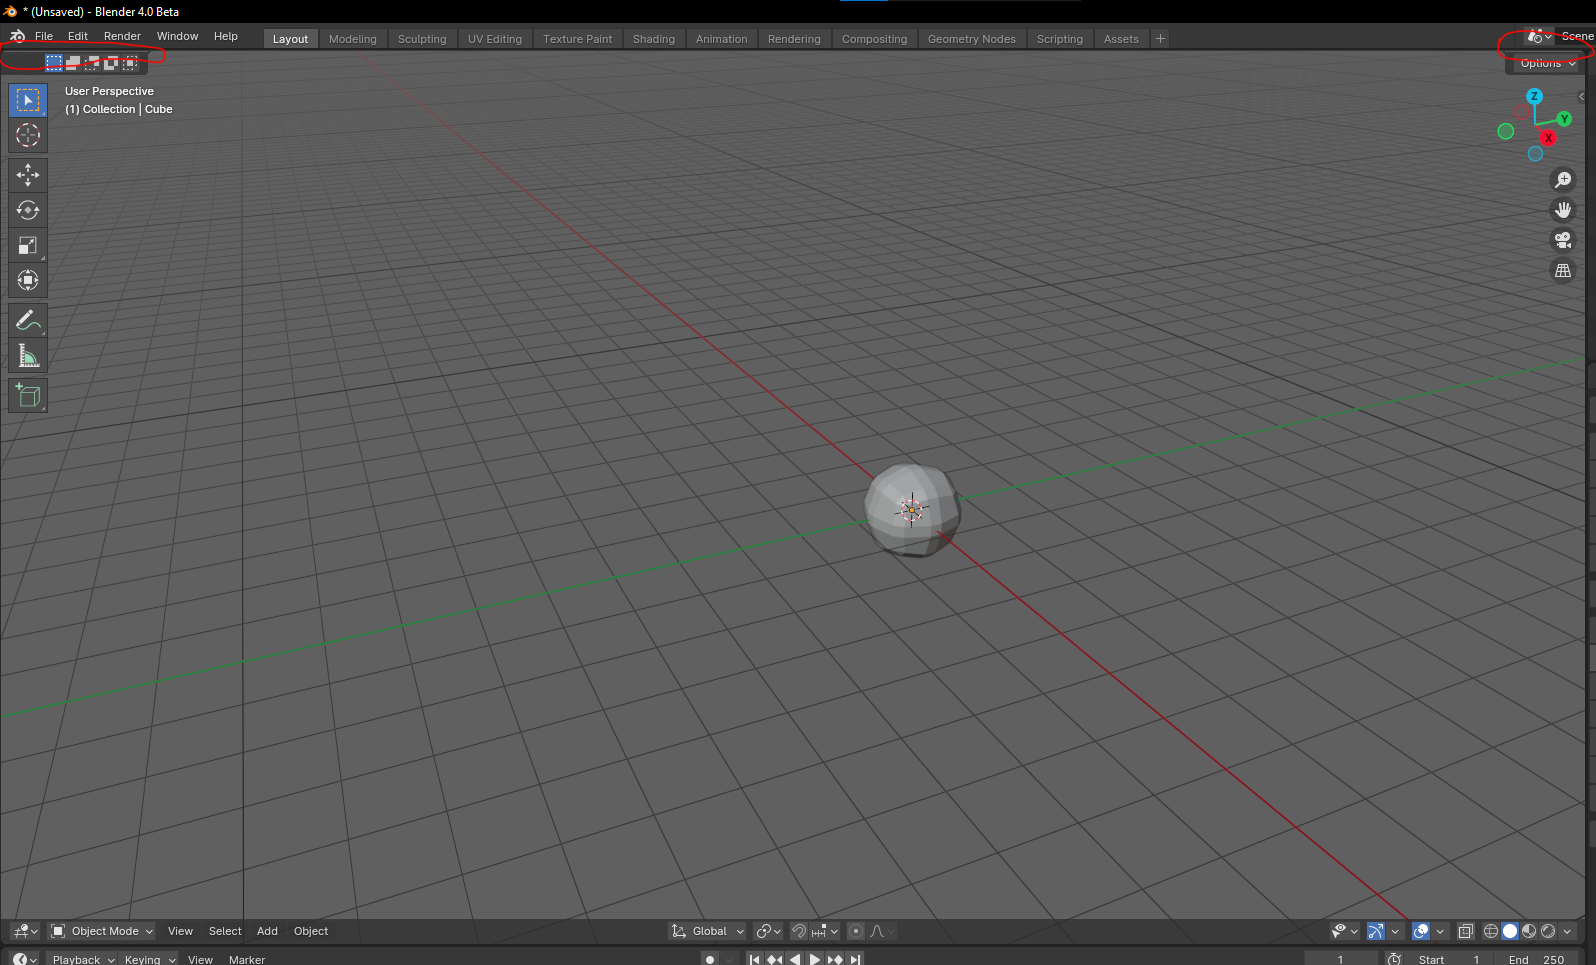This screenshot has width=1596, height=965.
Task: Set selection mode to Set New
Action: 54,62
